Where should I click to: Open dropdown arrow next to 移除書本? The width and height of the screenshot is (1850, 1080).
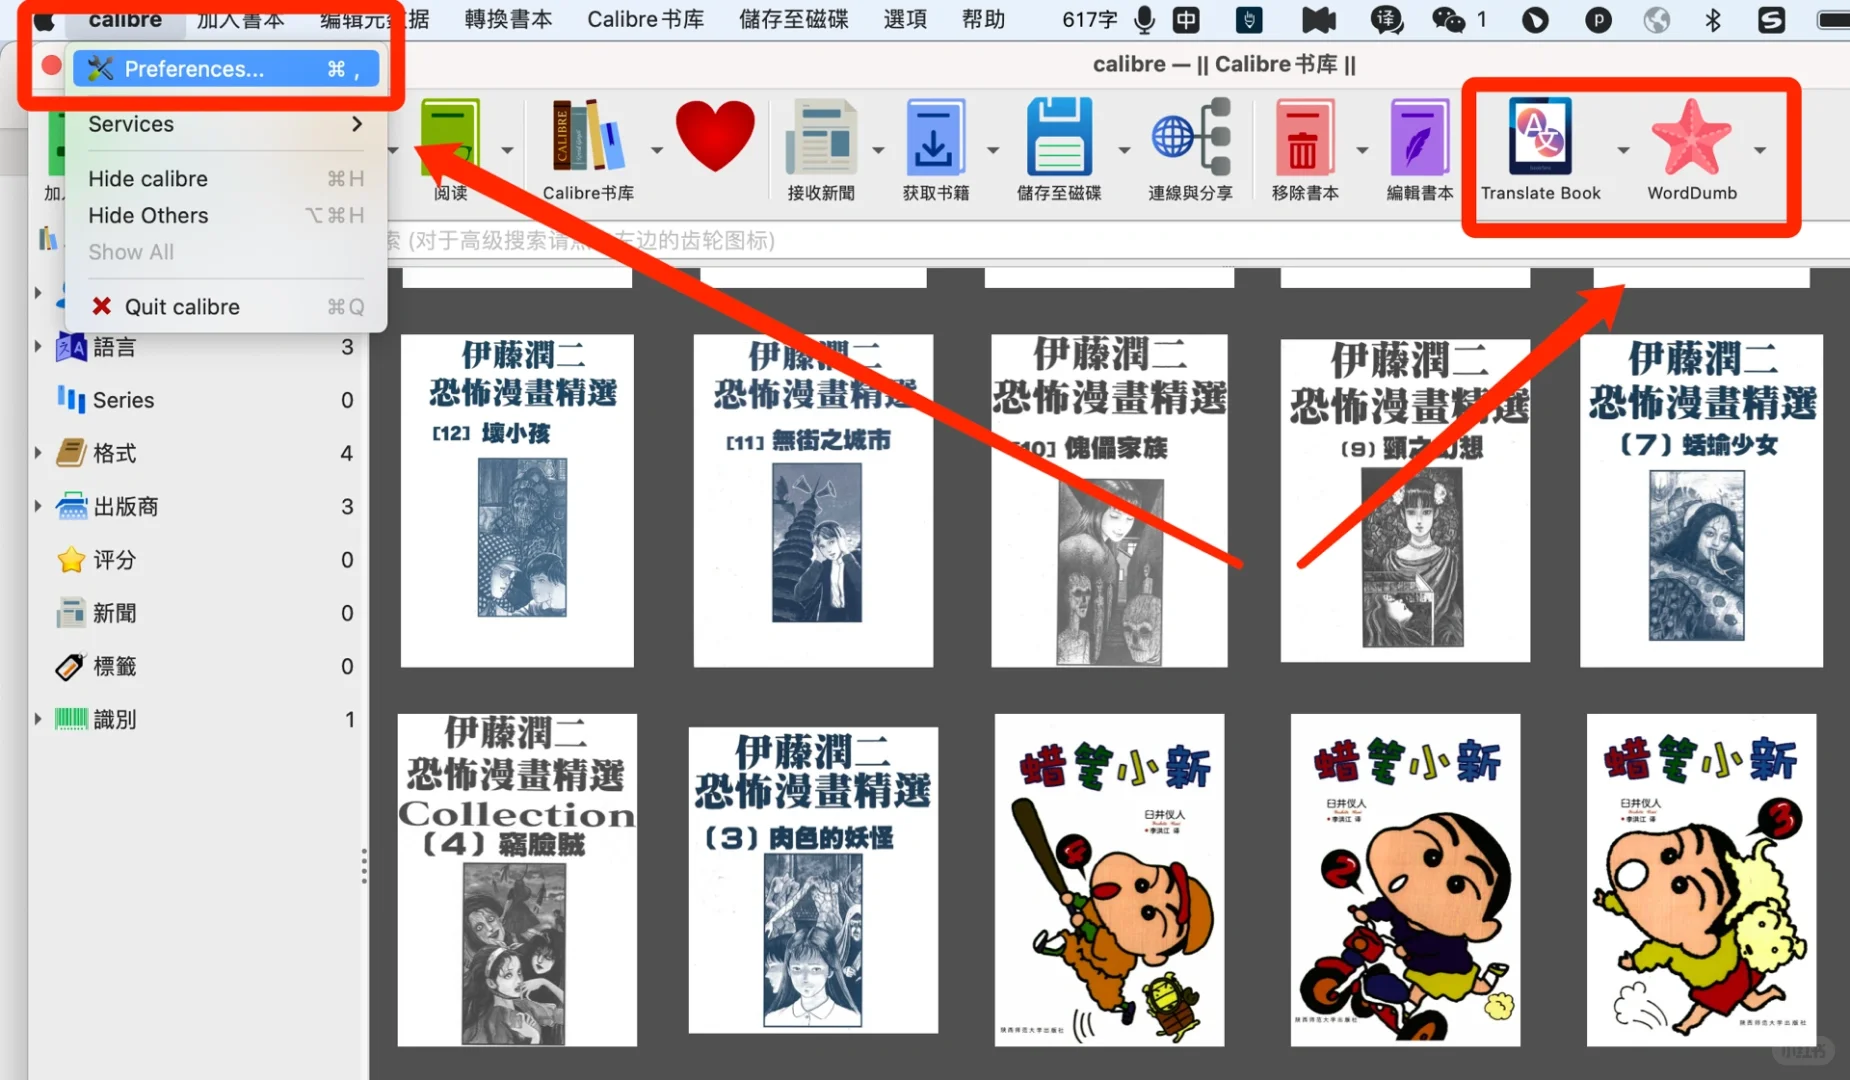pyautogui.click(x=1362, y=150)
